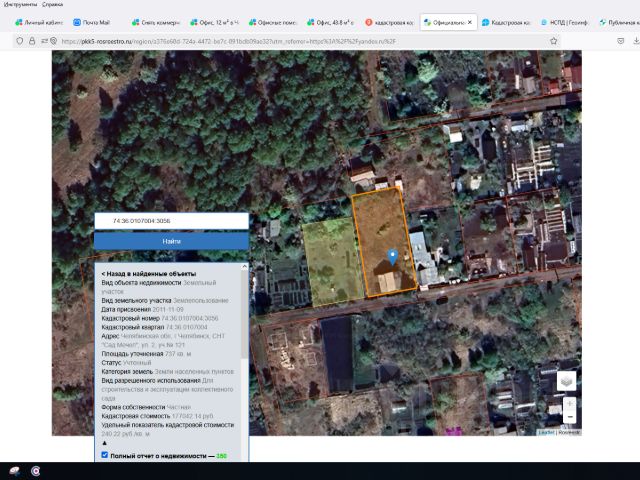Zoom out the map with minus button
Screen dimensions: 640x480
(570, 417)
